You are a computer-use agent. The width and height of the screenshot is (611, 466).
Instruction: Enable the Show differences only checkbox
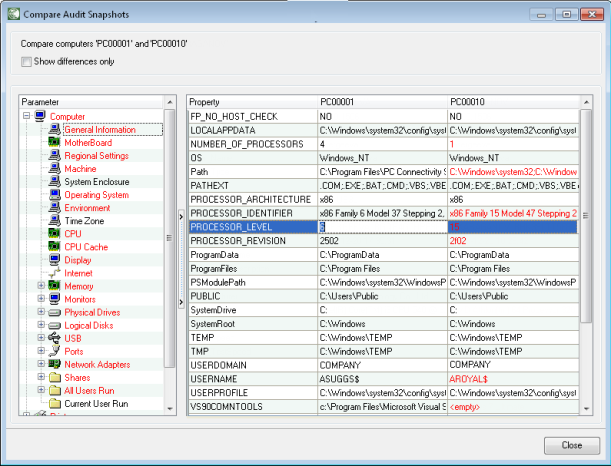tap(26, 62)
